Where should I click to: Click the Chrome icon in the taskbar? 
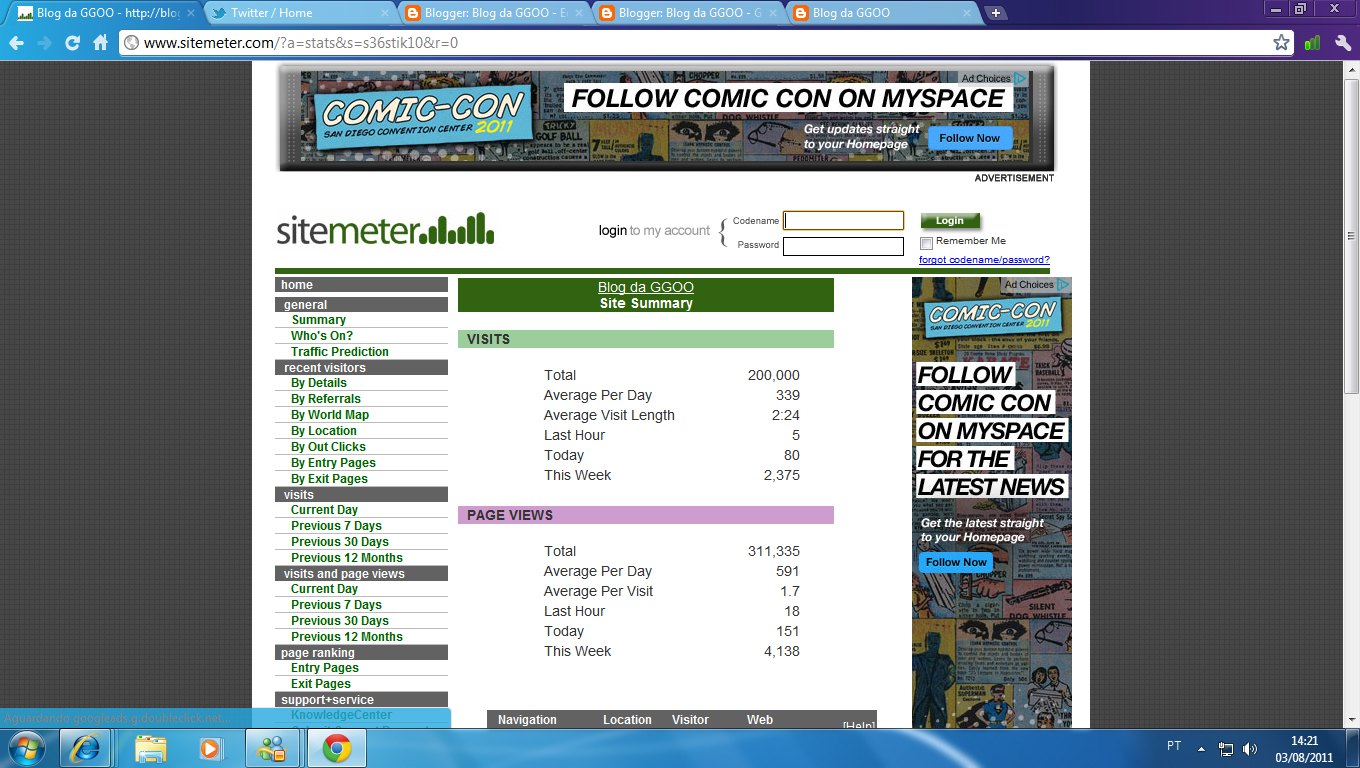tap(335, 748)
